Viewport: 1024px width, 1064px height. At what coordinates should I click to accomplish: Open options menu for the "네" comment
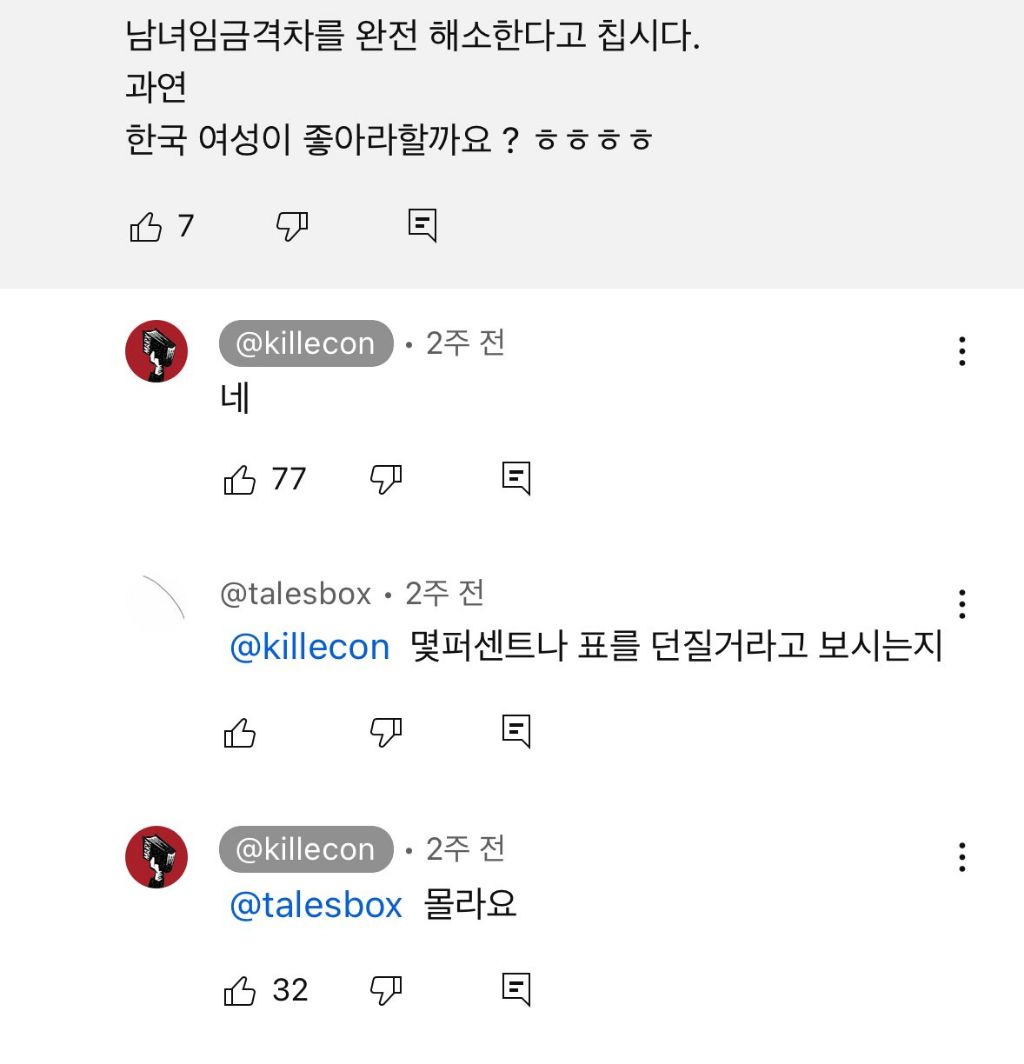[x=961, y=351]
